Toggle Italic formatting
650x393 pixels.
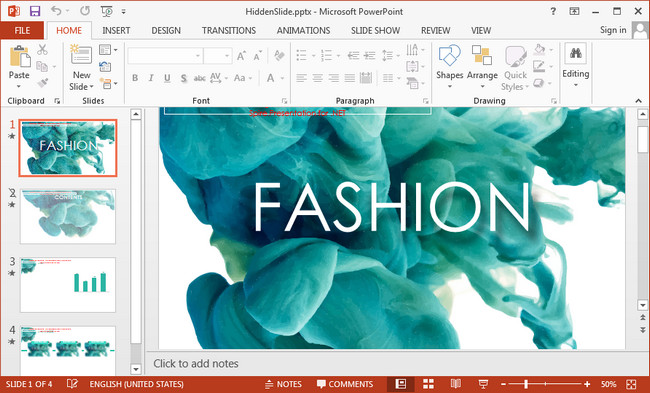151,78
